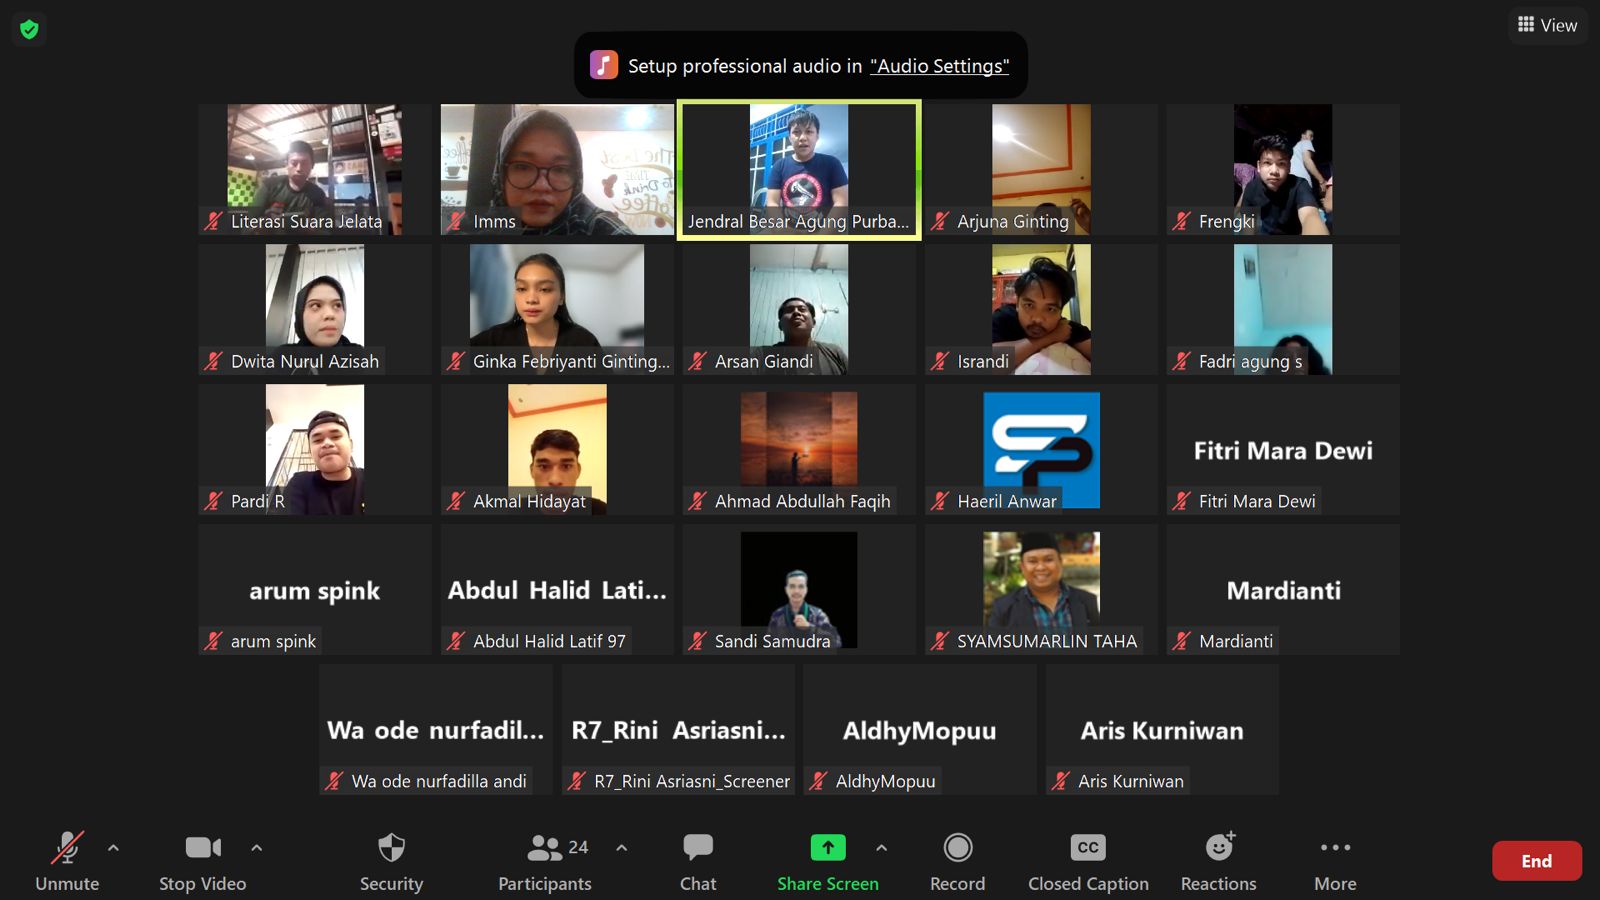
Task: Click muted mic icon beside Frengki
Action: (1182, 221)
